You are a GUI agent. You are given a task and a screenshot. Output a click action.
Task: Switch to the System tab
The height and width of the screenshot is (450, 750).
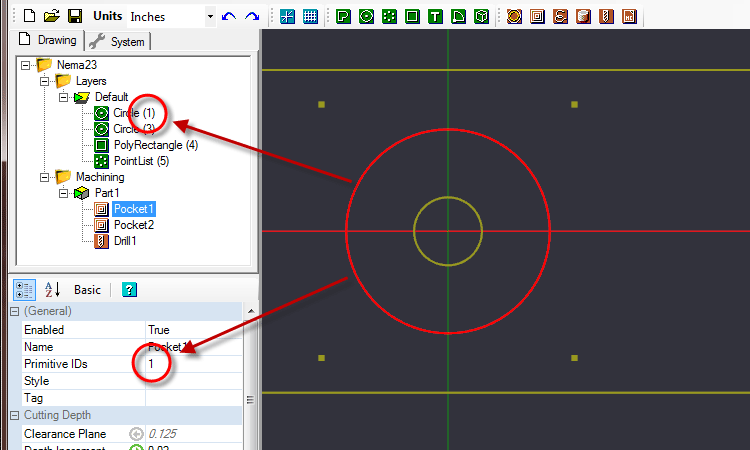coord(119,41)
